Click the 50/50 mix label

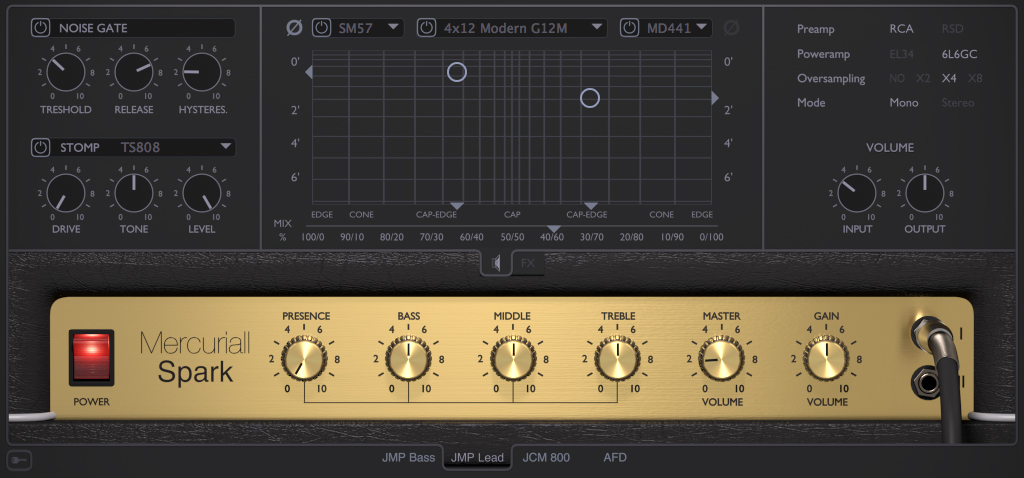(513, 237)
